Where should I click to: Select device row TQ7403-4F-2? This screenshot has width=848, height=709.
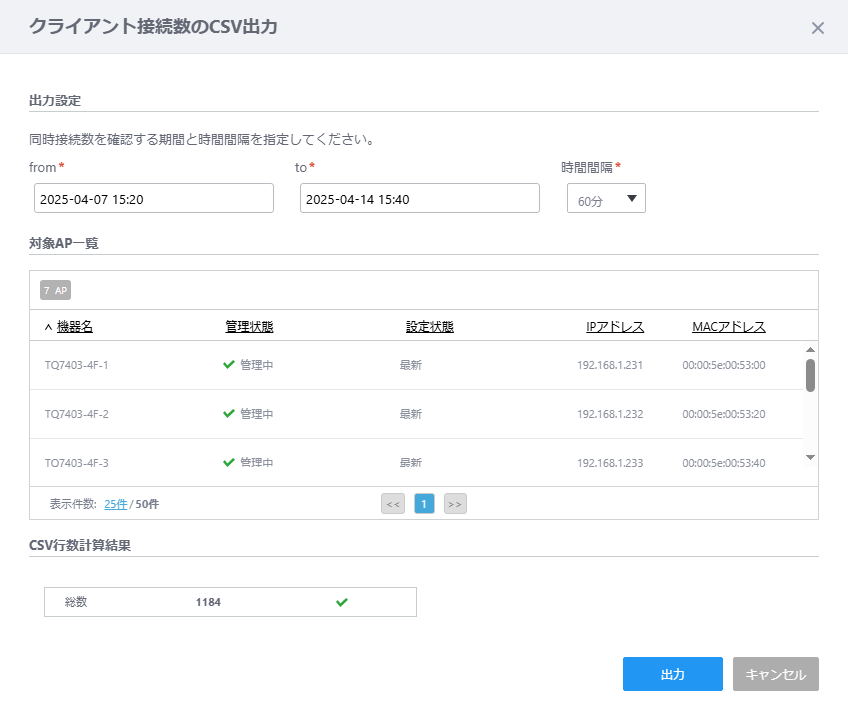[x=416, y=414]
